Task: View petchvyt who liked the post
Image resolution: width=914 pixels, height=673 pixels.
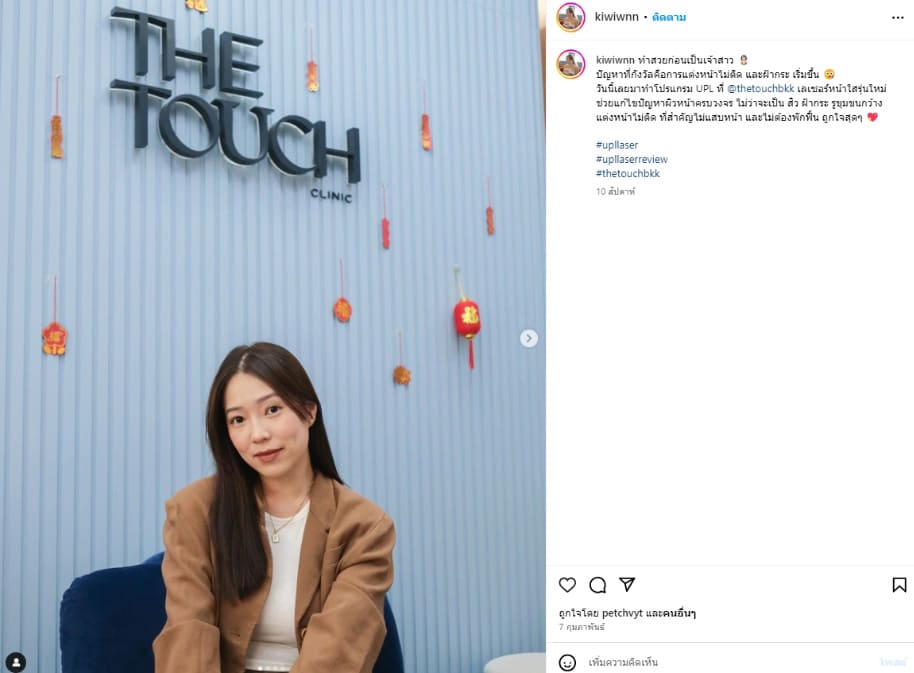Action: click(x=622, y=613)
